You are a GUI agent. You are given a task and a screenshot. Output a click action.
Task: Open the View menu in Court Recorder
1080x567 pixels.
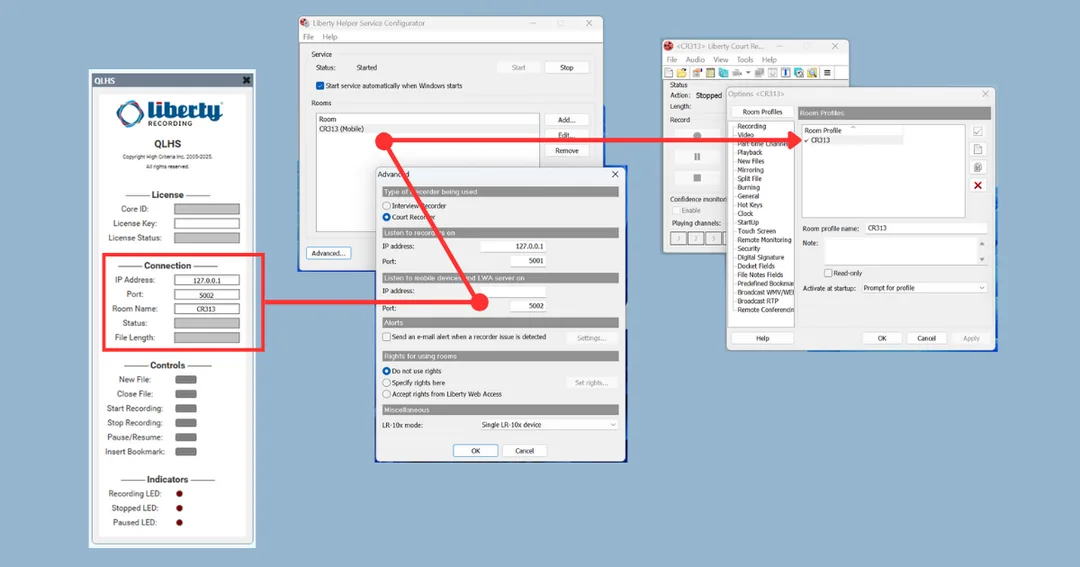[720, 60]
